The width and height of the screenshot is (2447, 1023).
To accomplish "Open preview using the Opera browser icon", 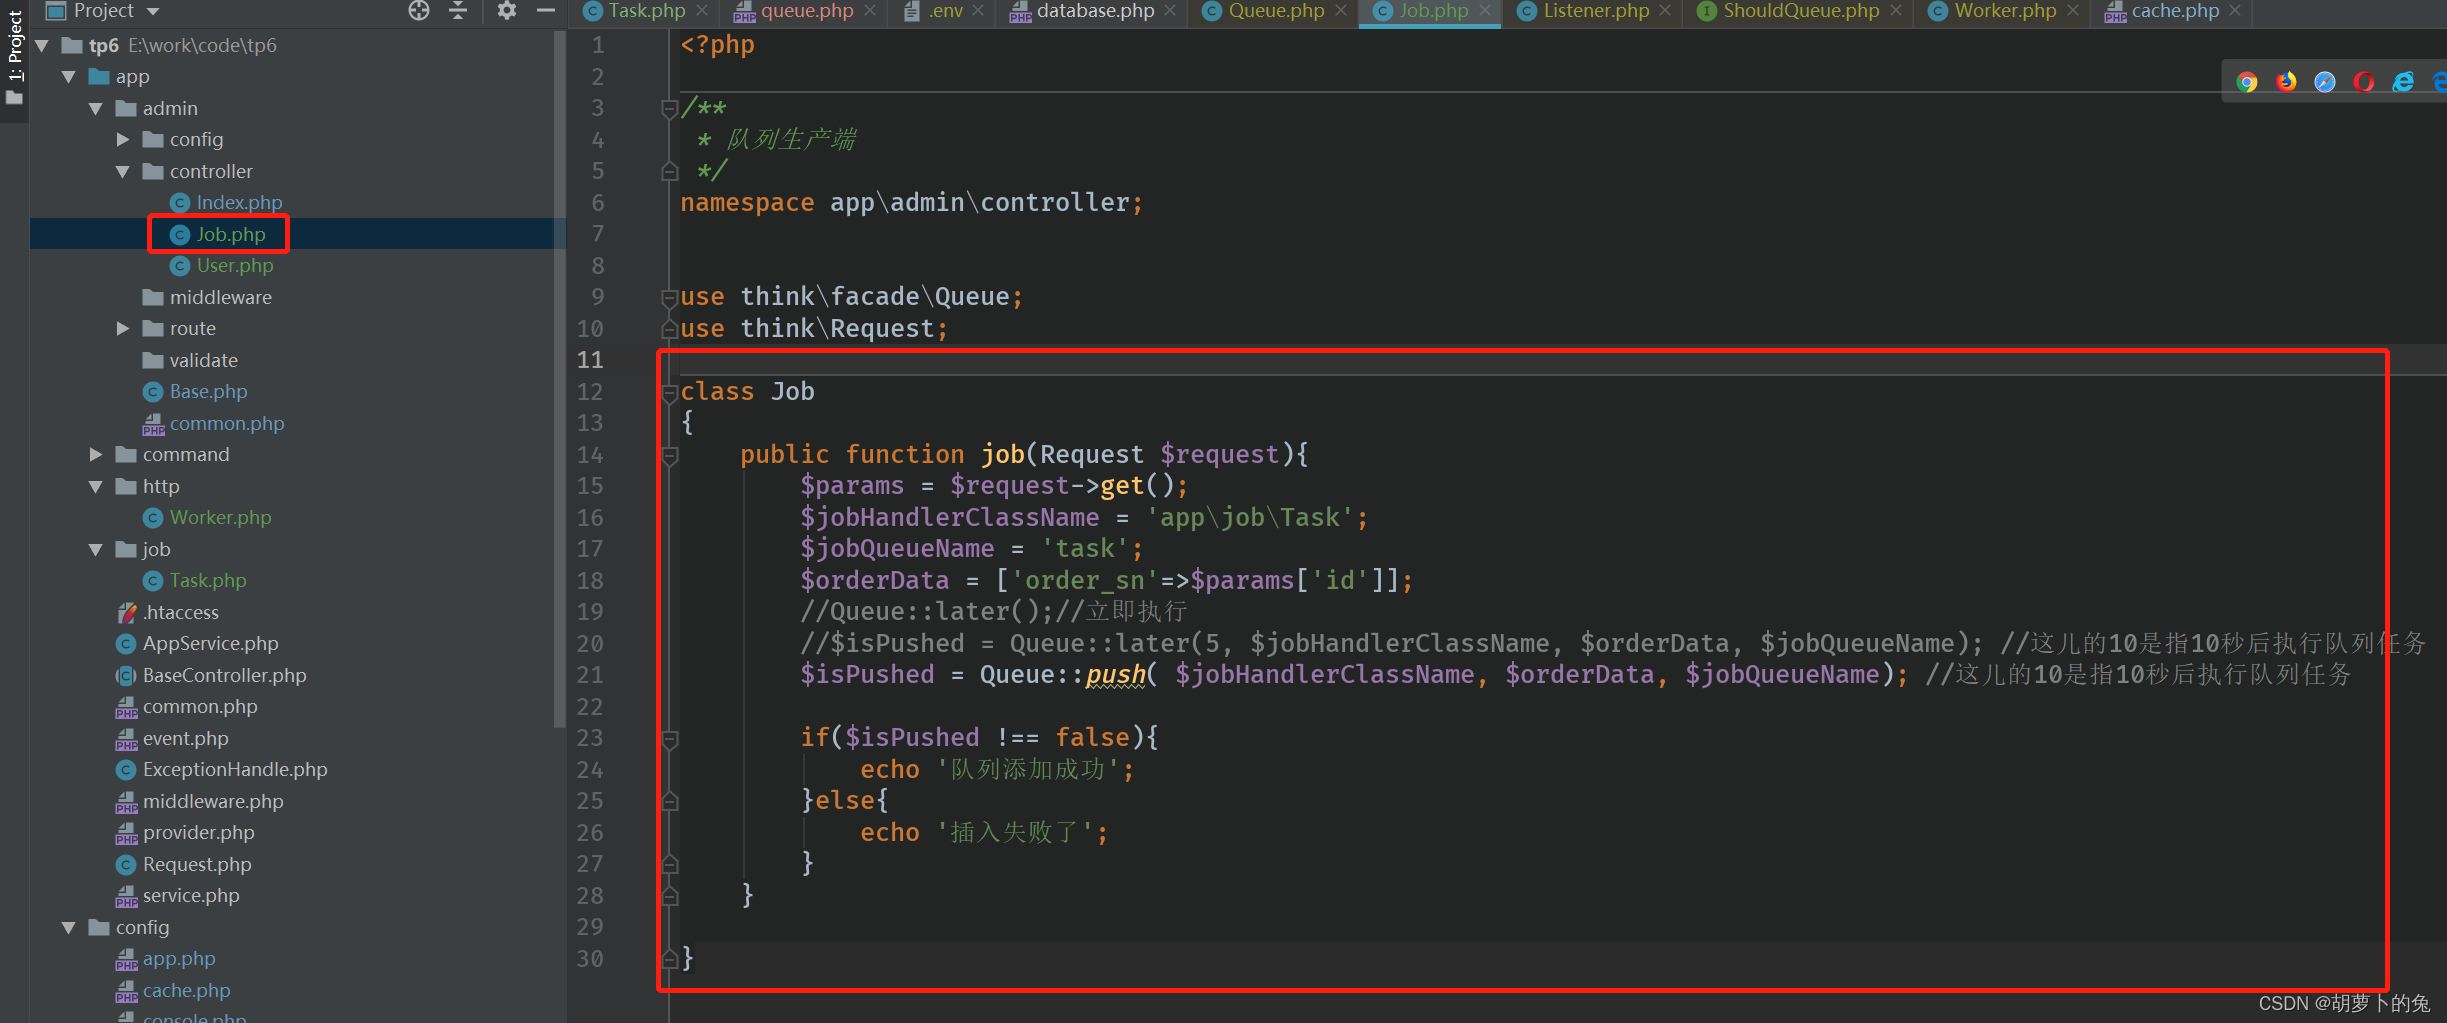I will [x=2364, y=82].
